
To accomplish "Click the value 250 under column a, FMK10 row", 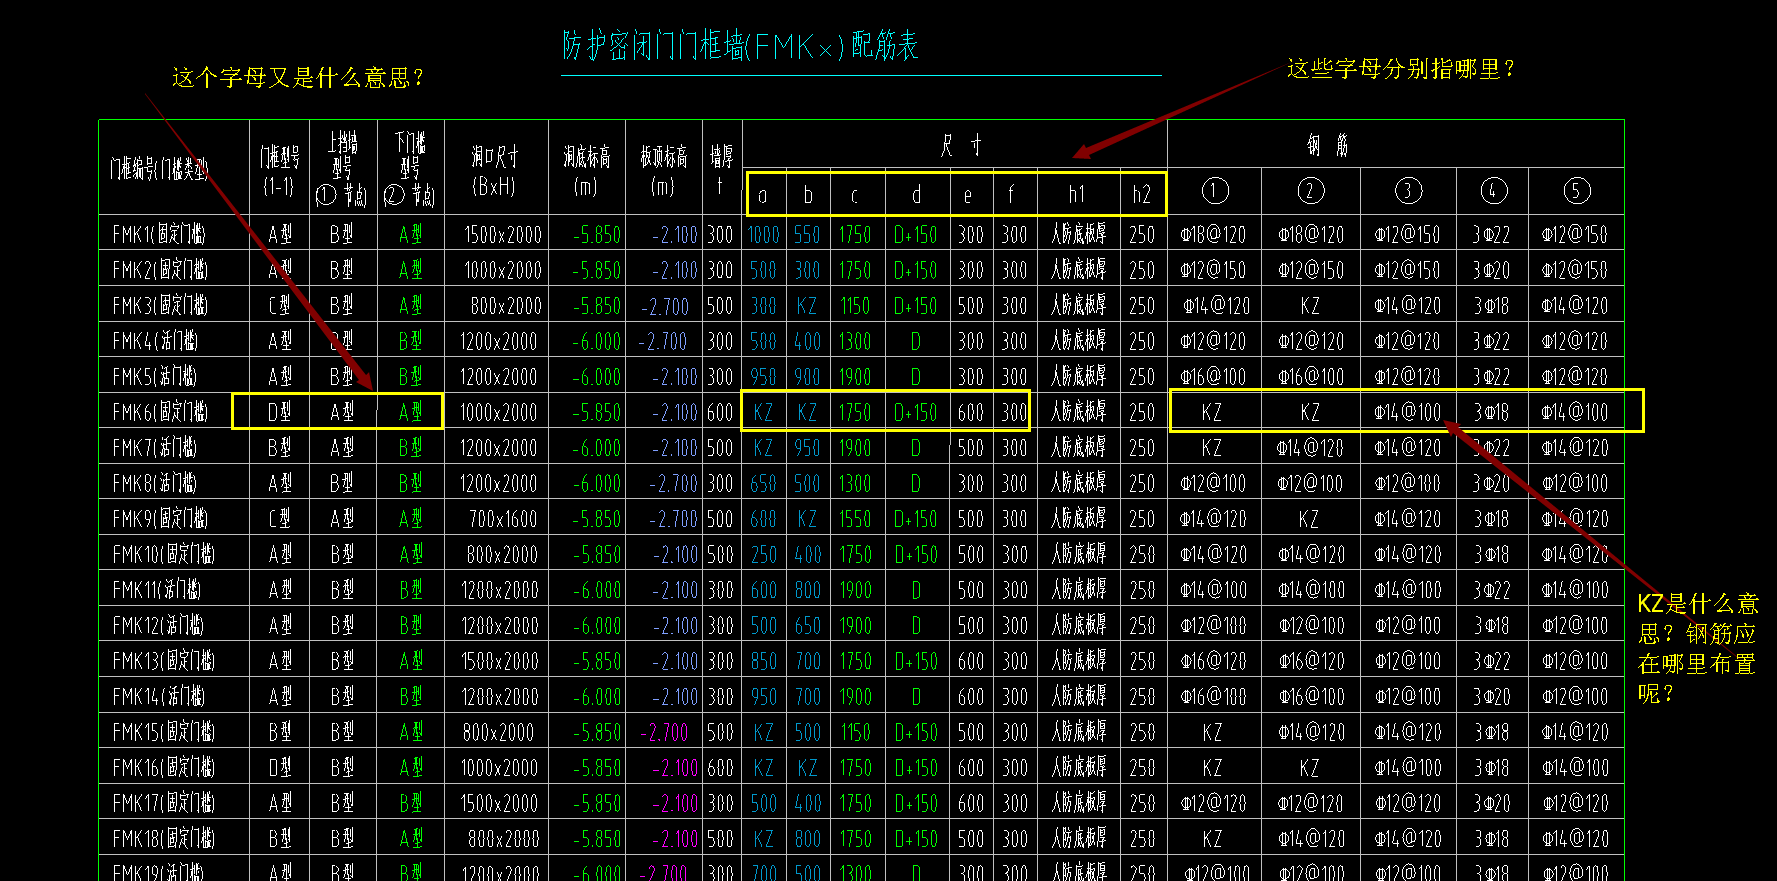I will [764, 555].
